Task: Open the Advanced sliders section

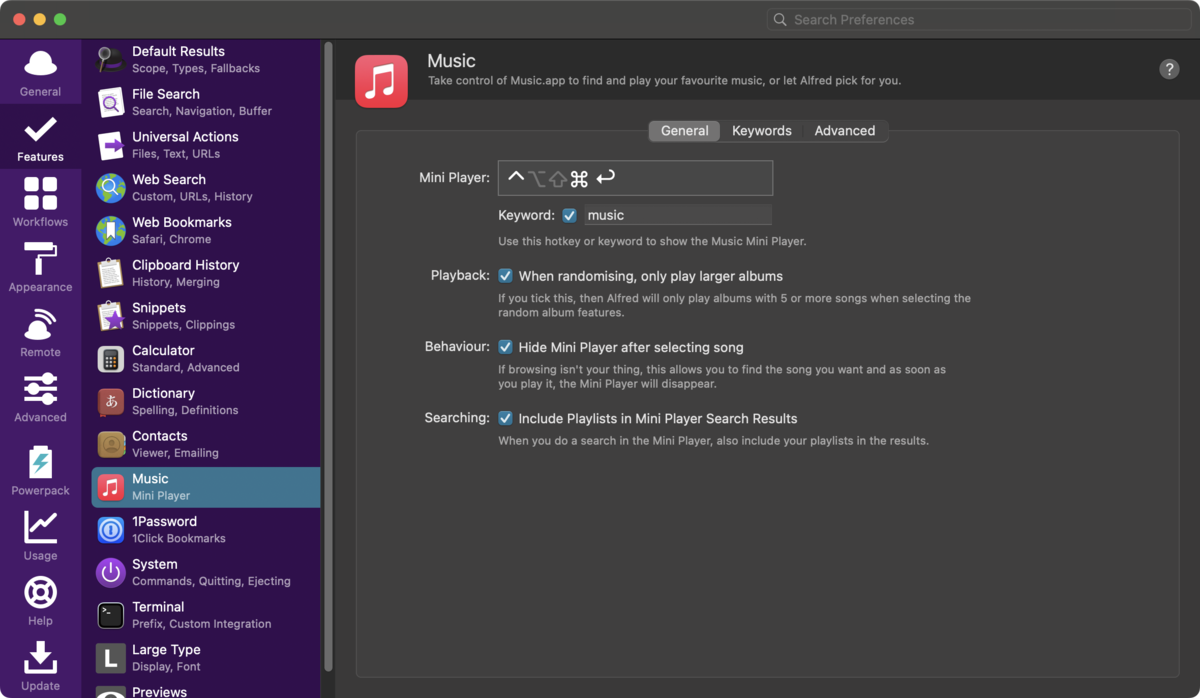Action: 40,397
